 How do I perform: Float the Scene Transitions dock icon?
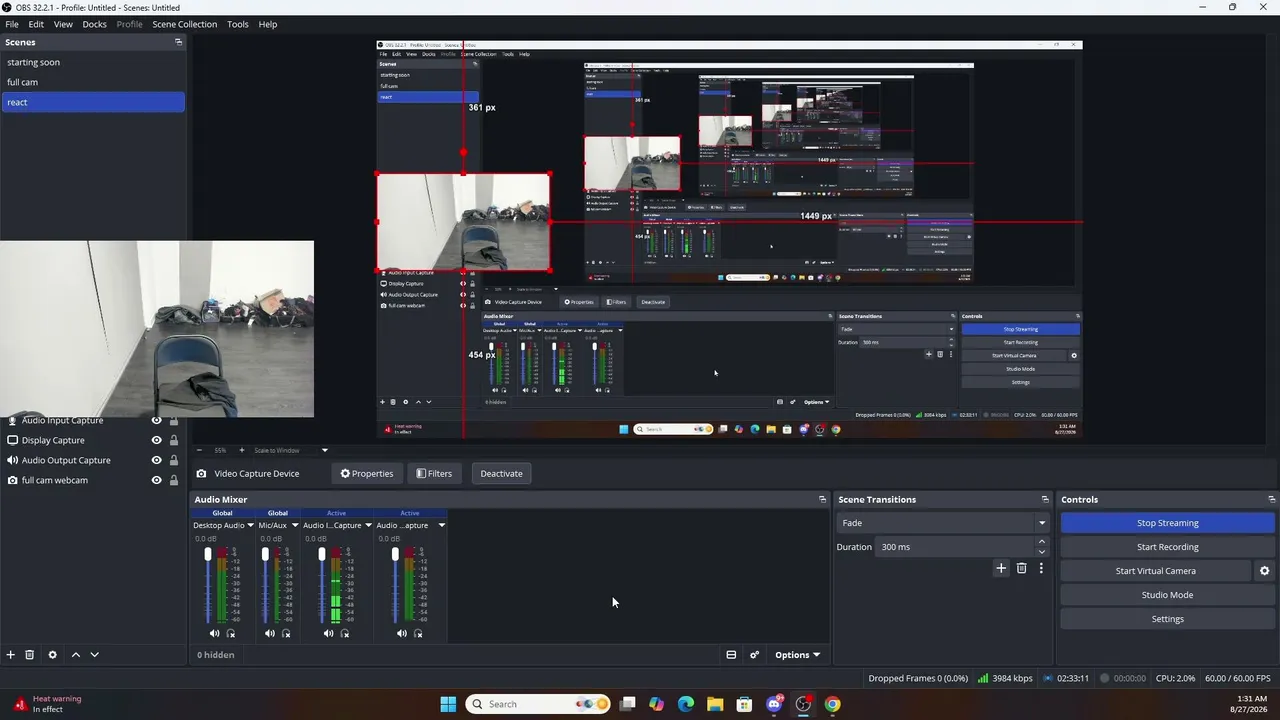click(x=1045, y=499)
